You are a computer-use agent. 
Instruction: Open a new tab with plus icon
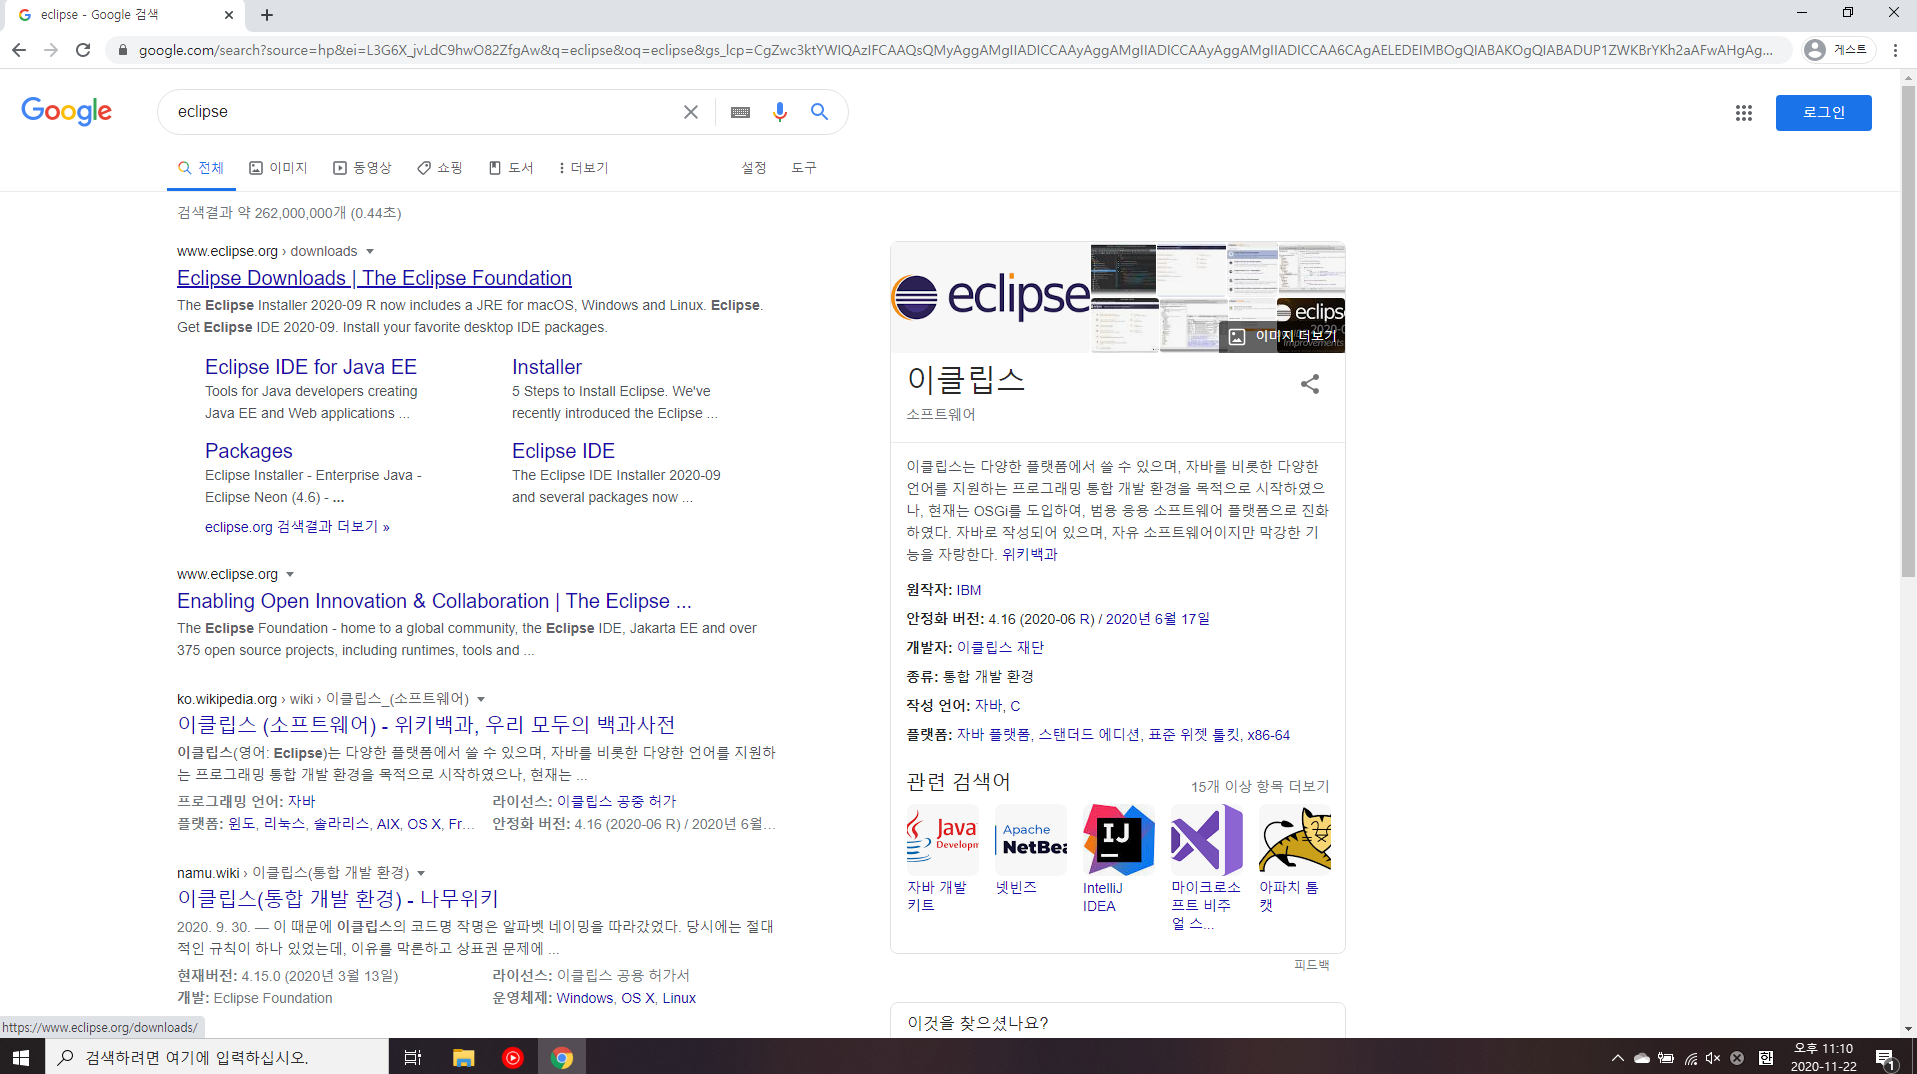click(267, 15)
